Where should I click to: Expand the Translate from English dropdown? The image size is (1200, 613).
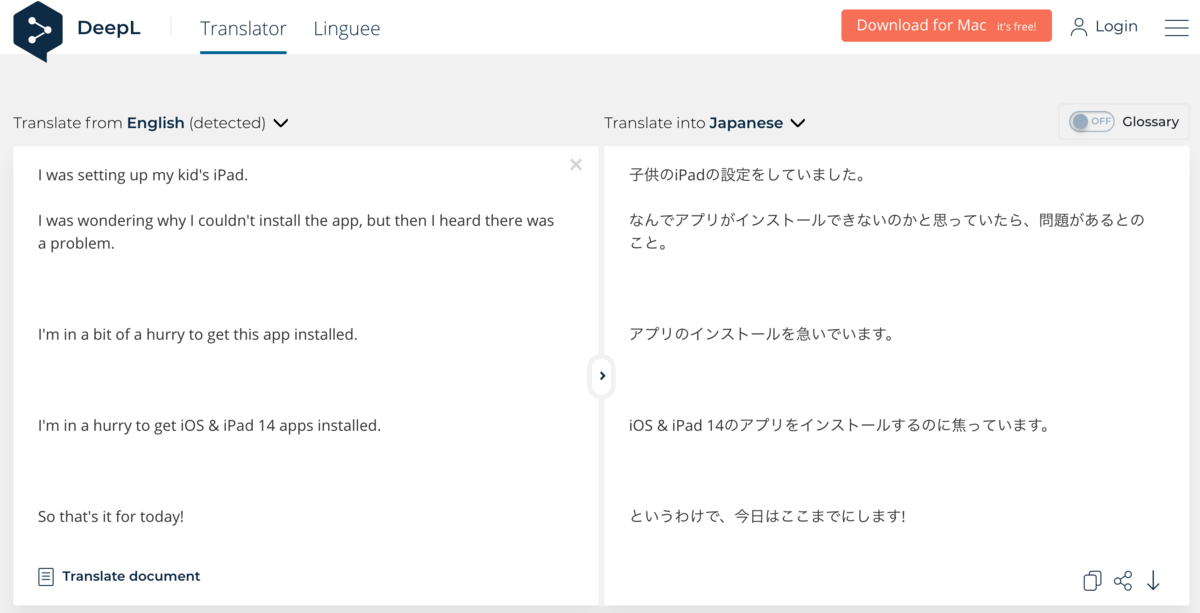click(151, 123)
